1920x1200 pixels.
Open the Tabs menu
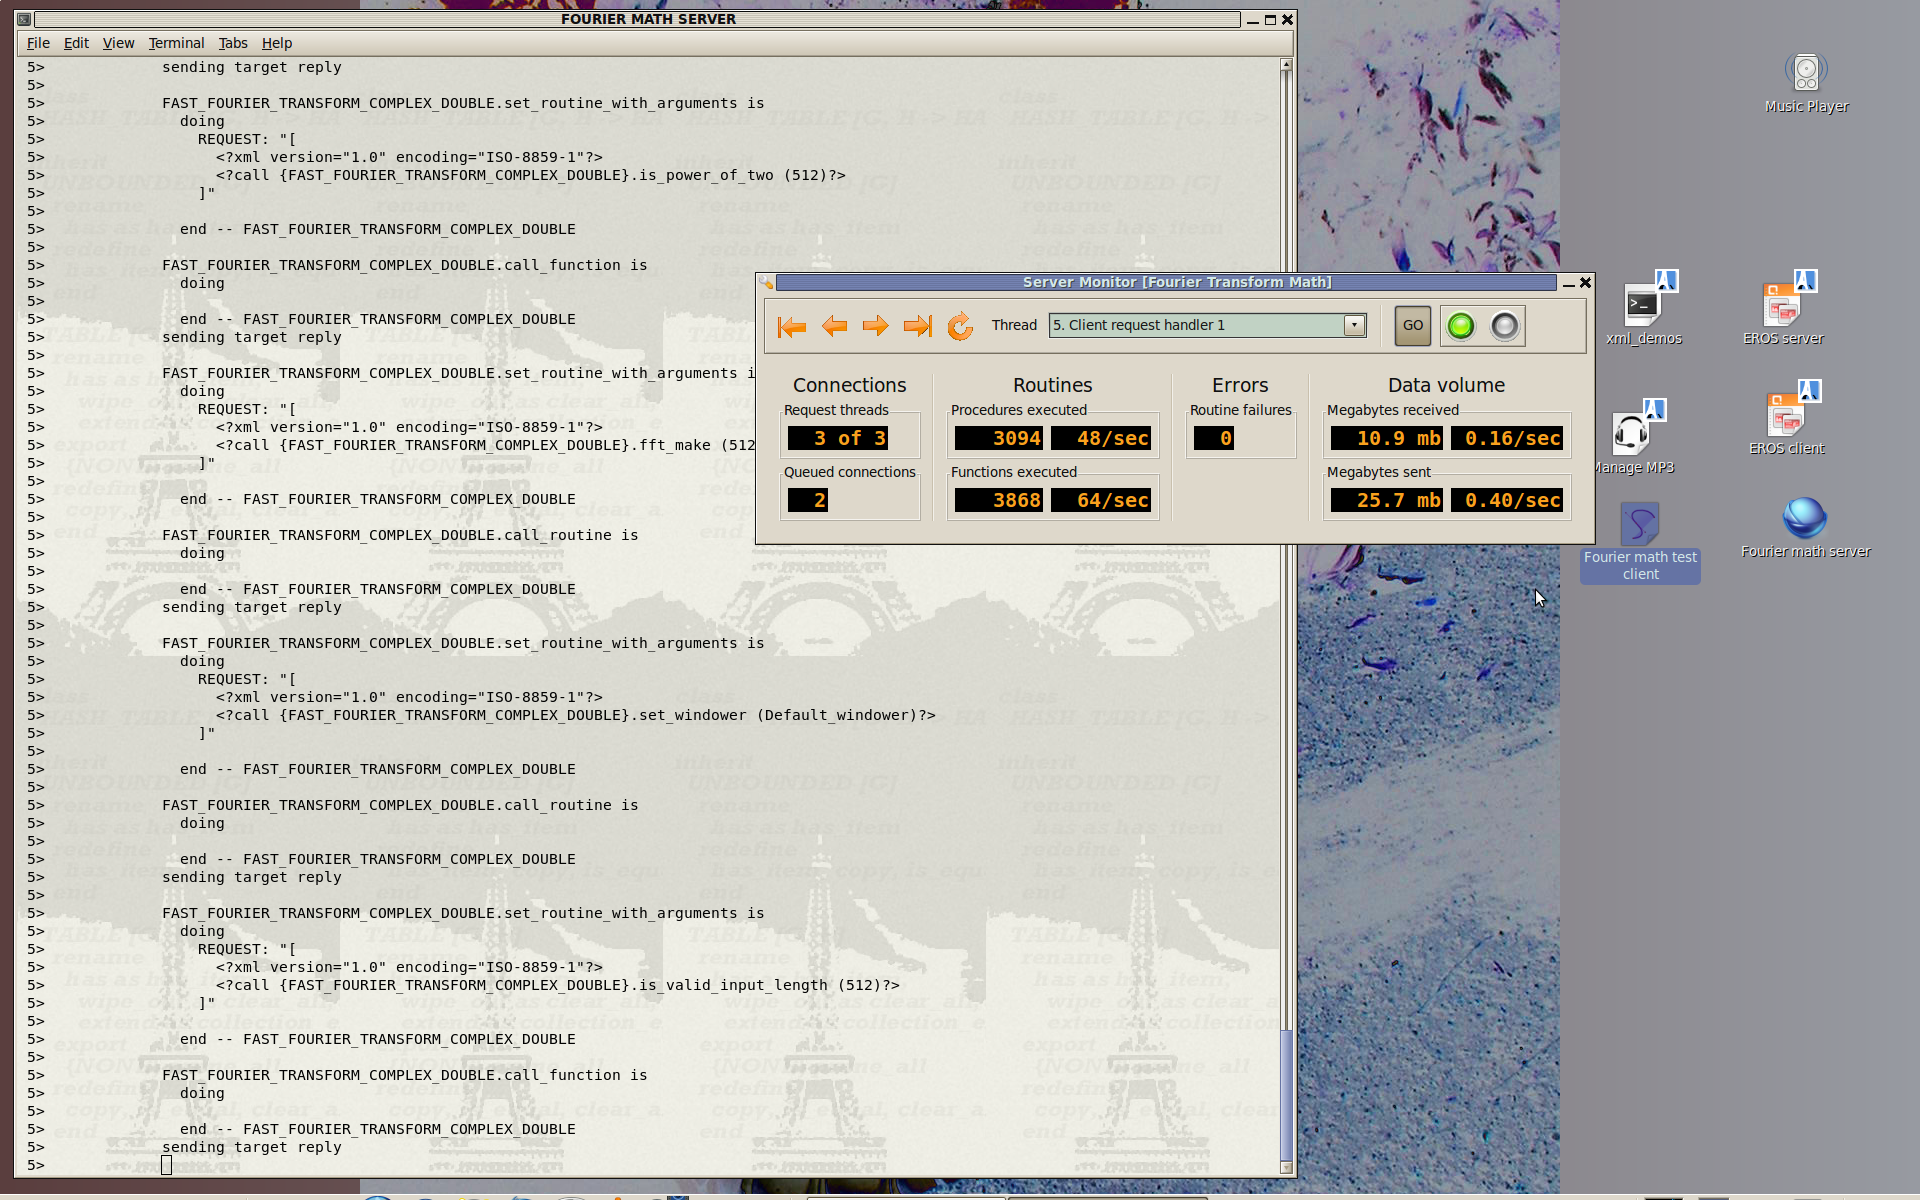[233, 43]
